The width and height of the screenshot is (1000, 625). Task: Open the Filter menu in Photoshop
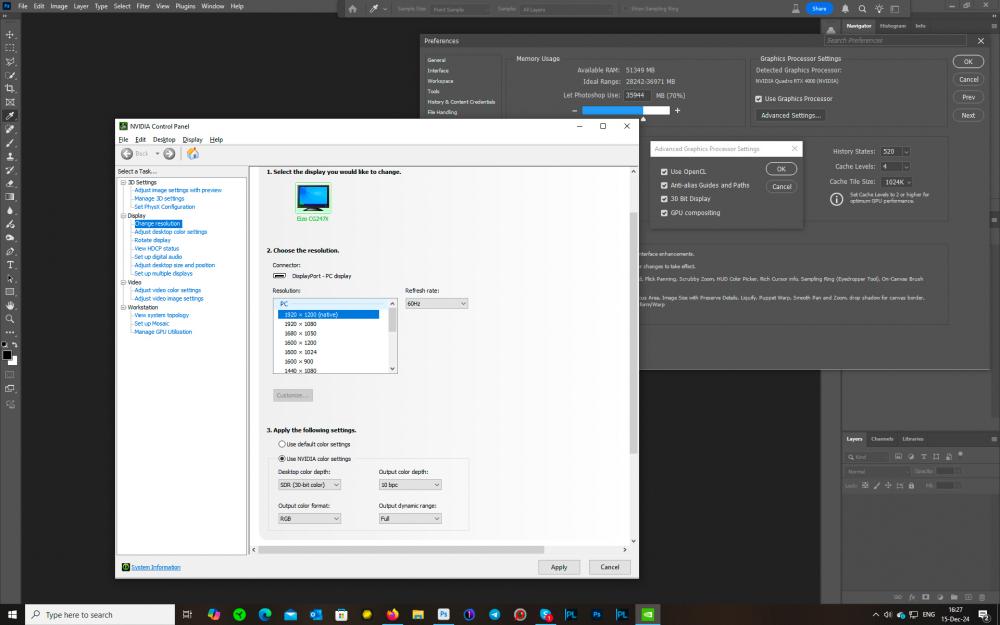(x=143, y=6)
